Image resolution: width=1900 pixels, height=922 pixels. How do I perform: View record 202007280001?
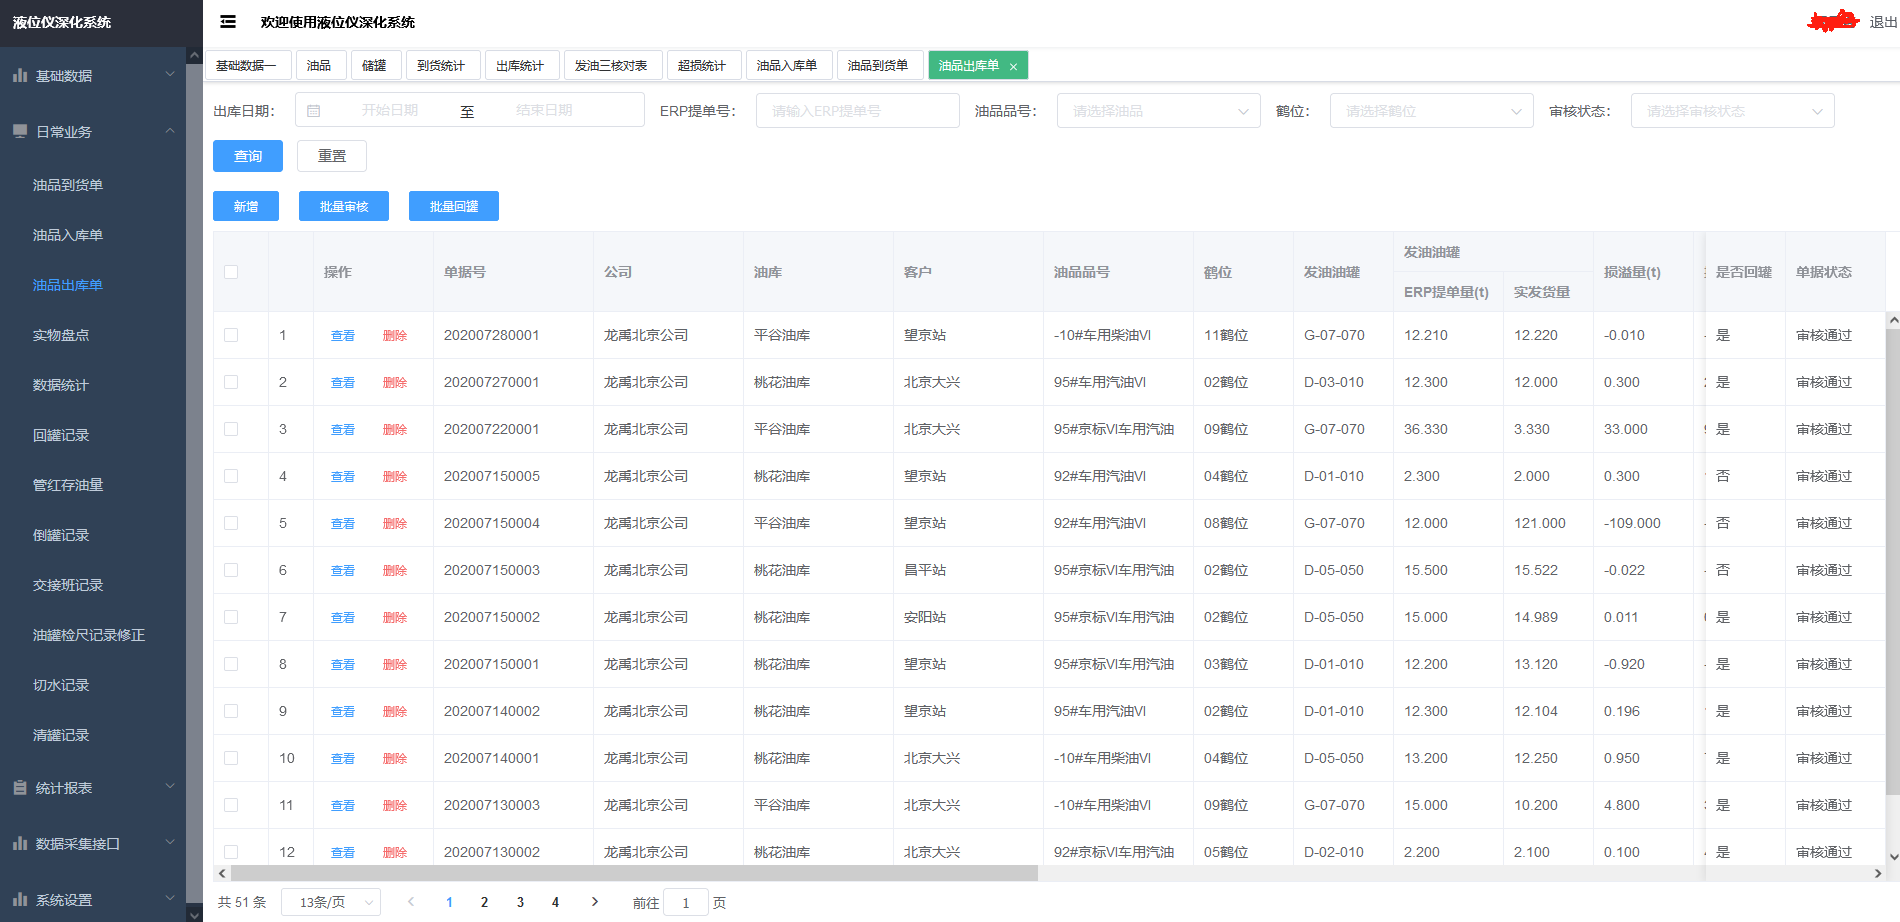[x=343, y=335]
